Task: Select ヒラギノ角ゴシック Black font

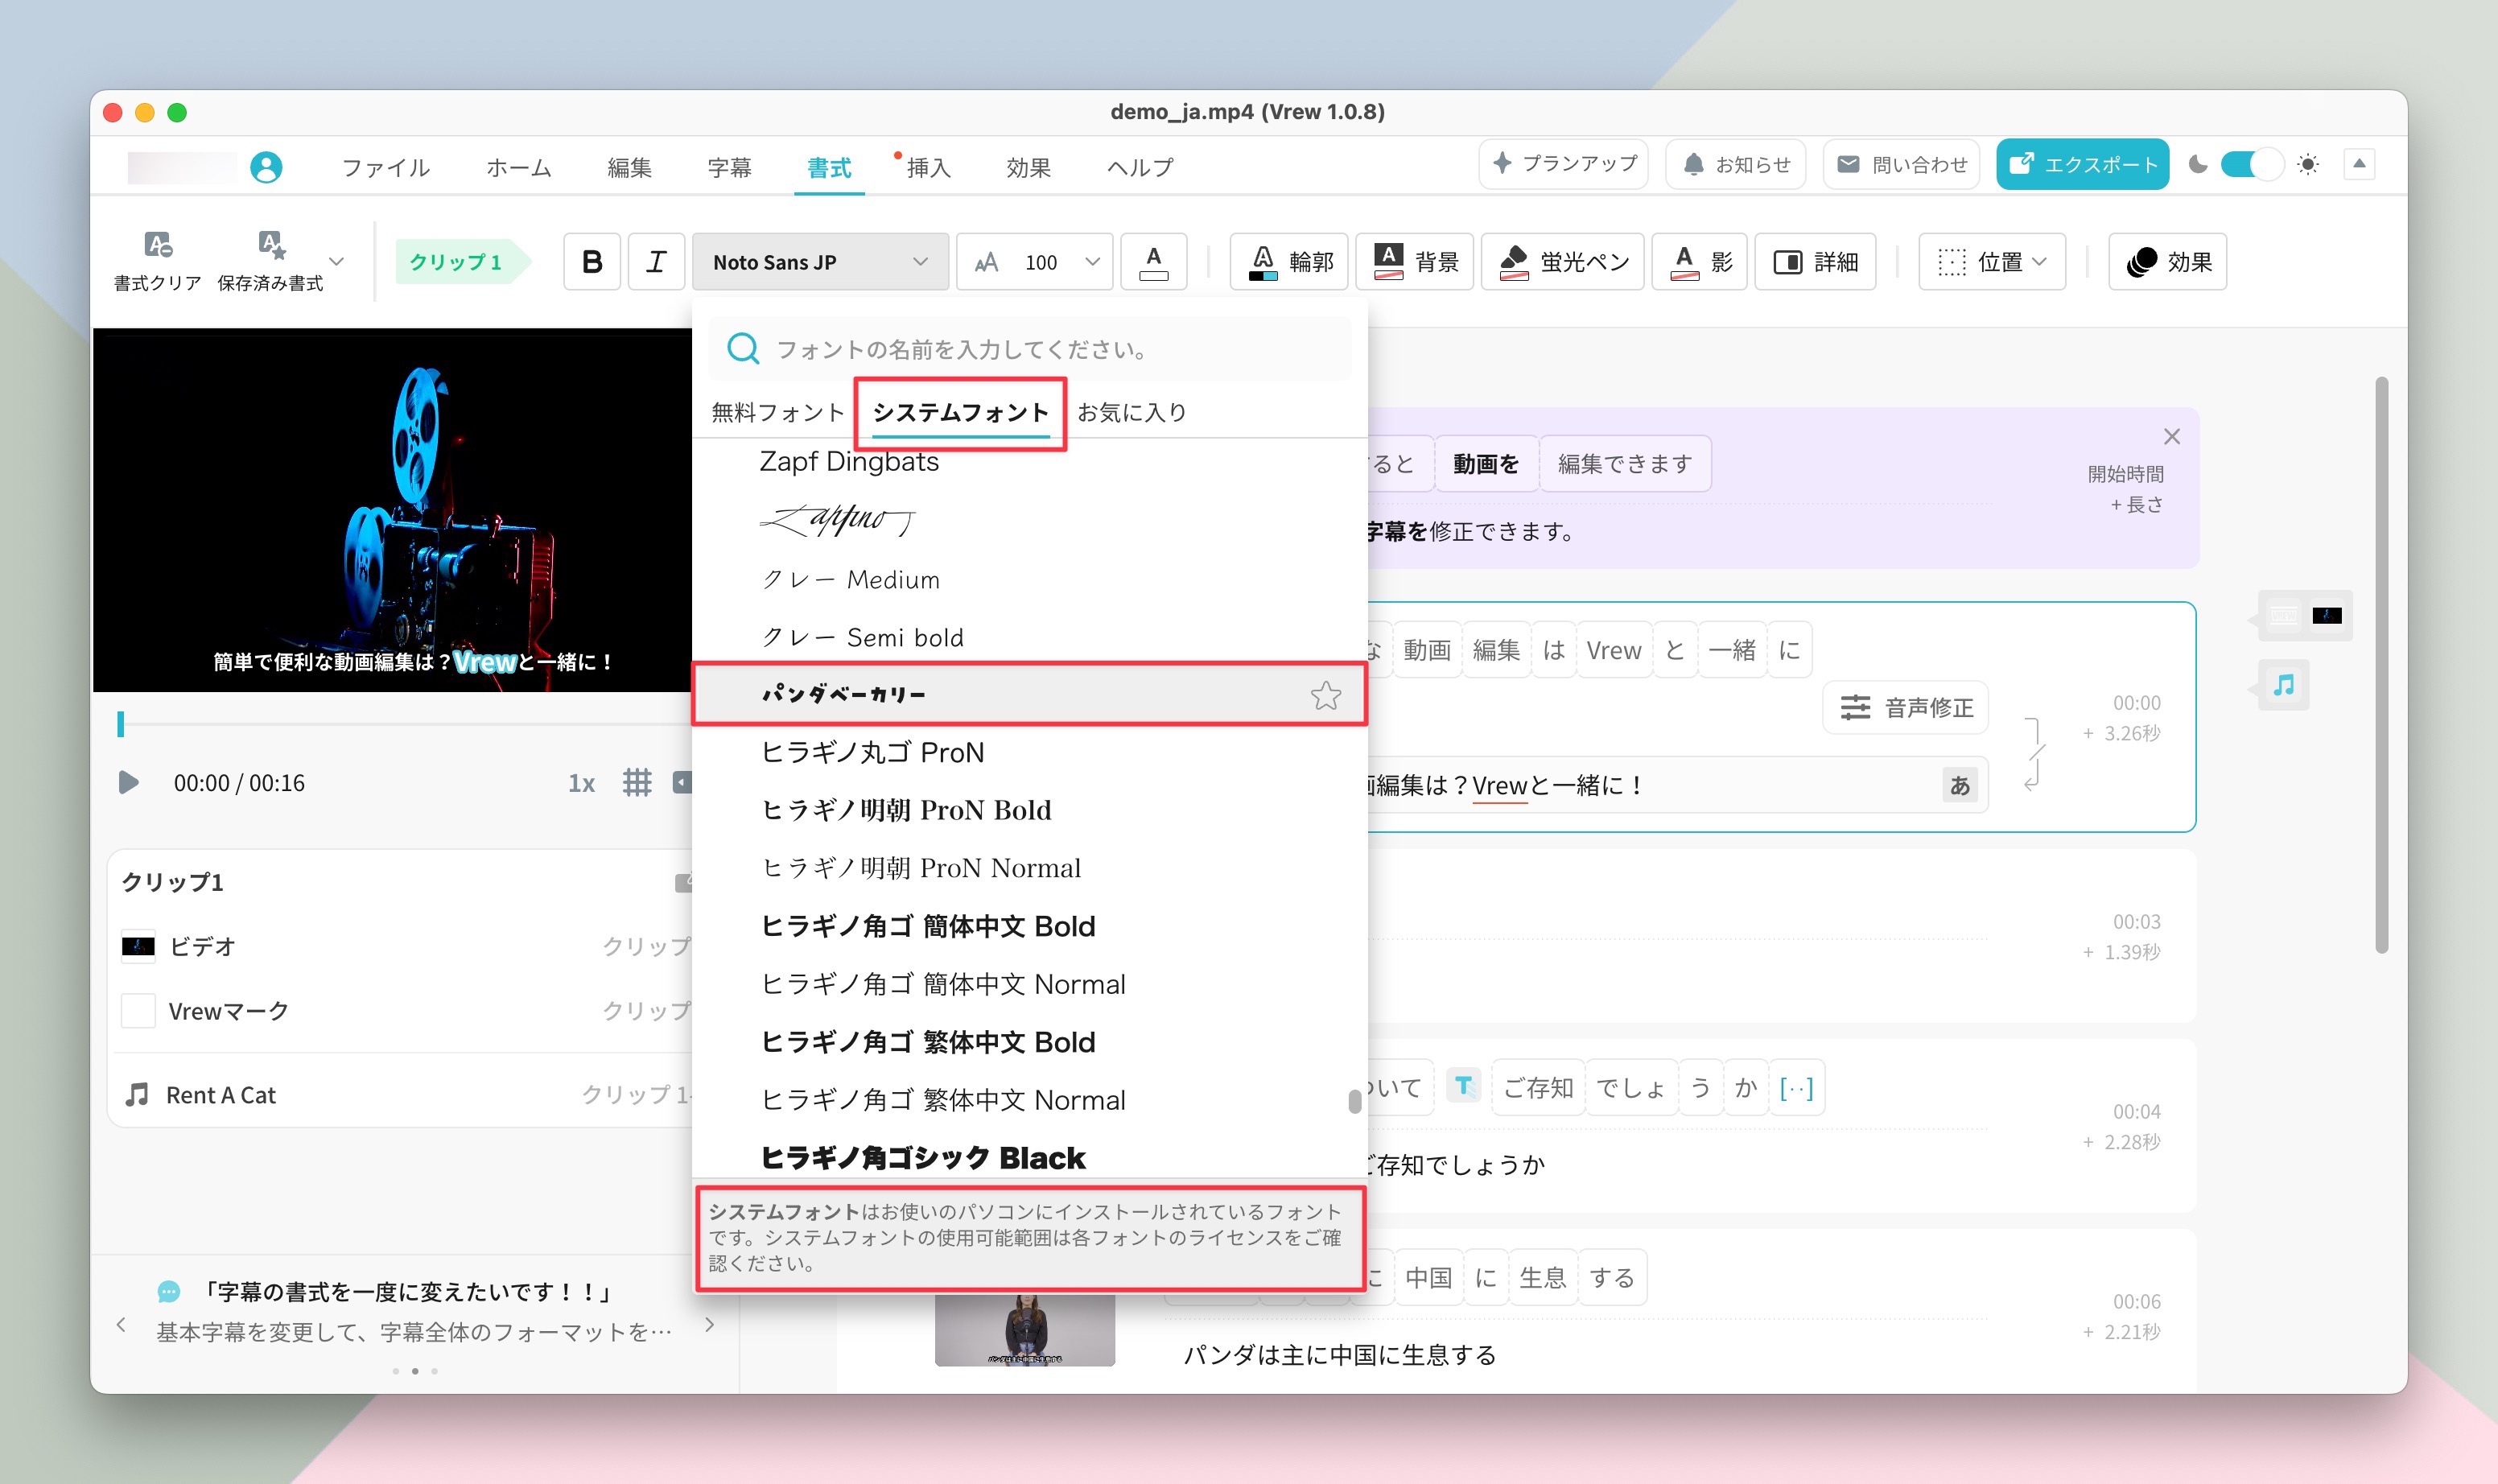Action: pos(1029,1157)
